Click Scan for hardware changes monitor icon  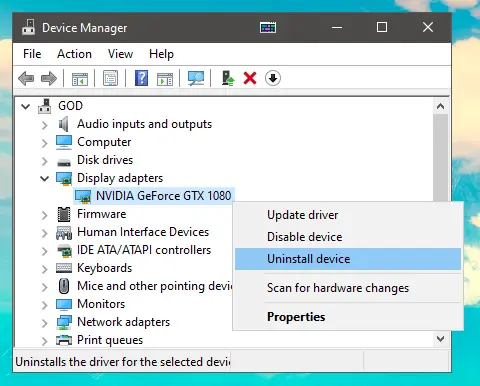click(196, 78)
